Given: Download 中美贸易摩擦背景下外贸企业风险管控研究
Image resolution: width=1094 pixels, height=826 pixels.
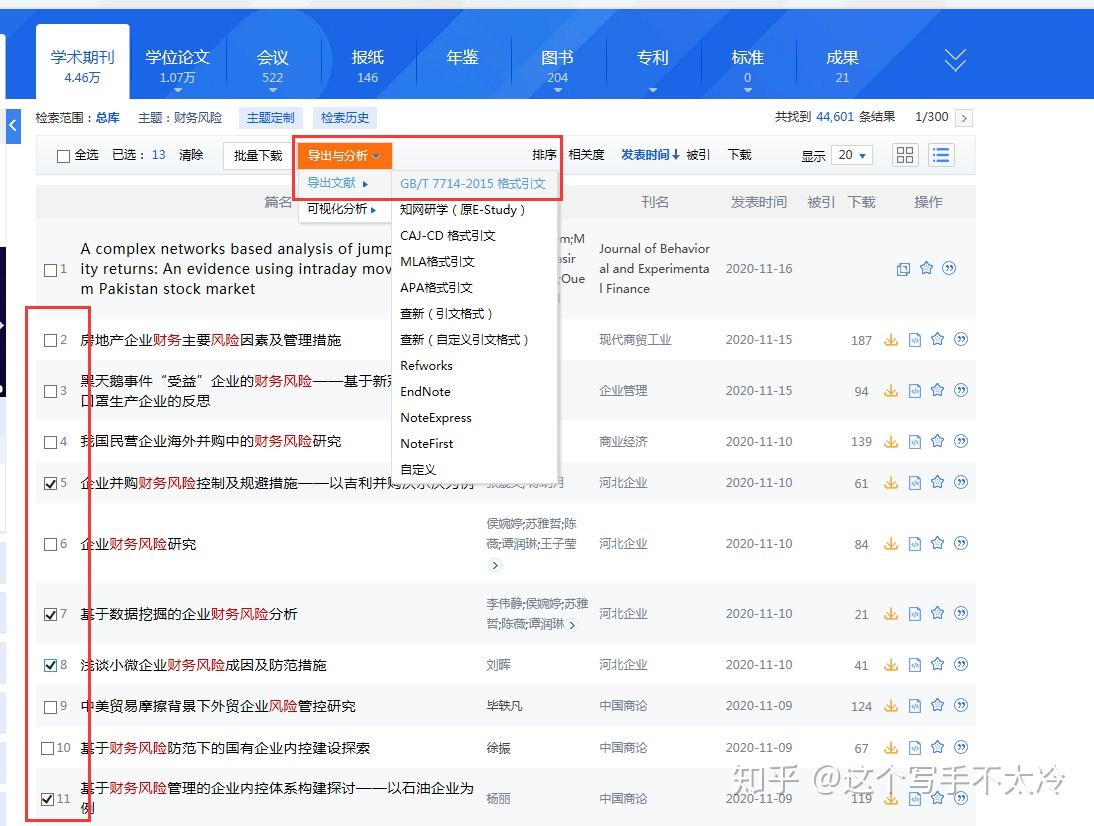Looking at the screenshot, I should coord(891,706).
